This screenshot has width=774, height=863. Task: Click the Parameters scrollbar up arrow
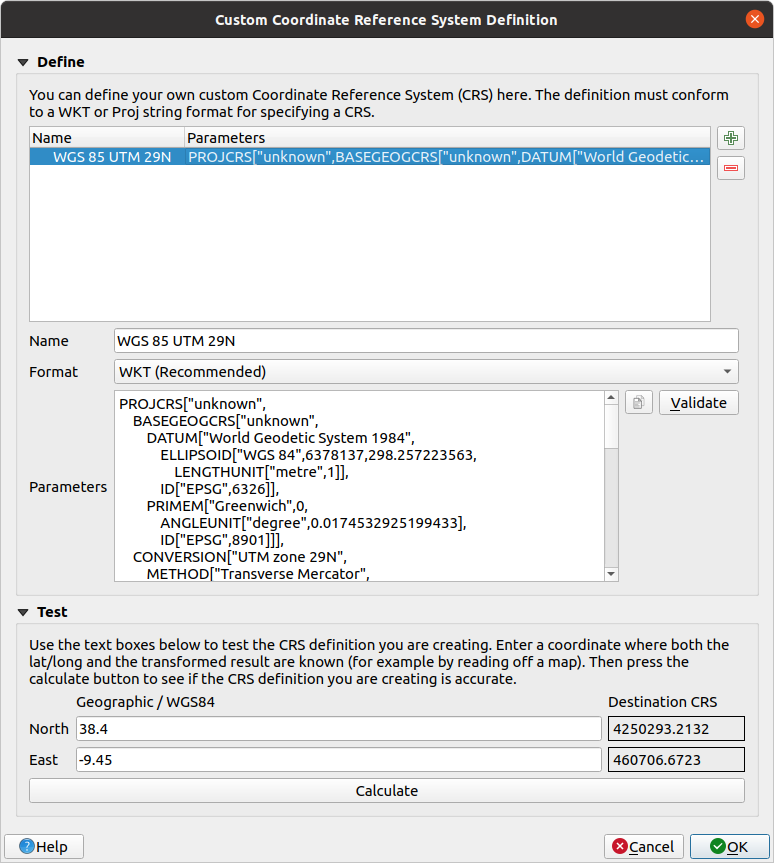[x=611, y=398]
